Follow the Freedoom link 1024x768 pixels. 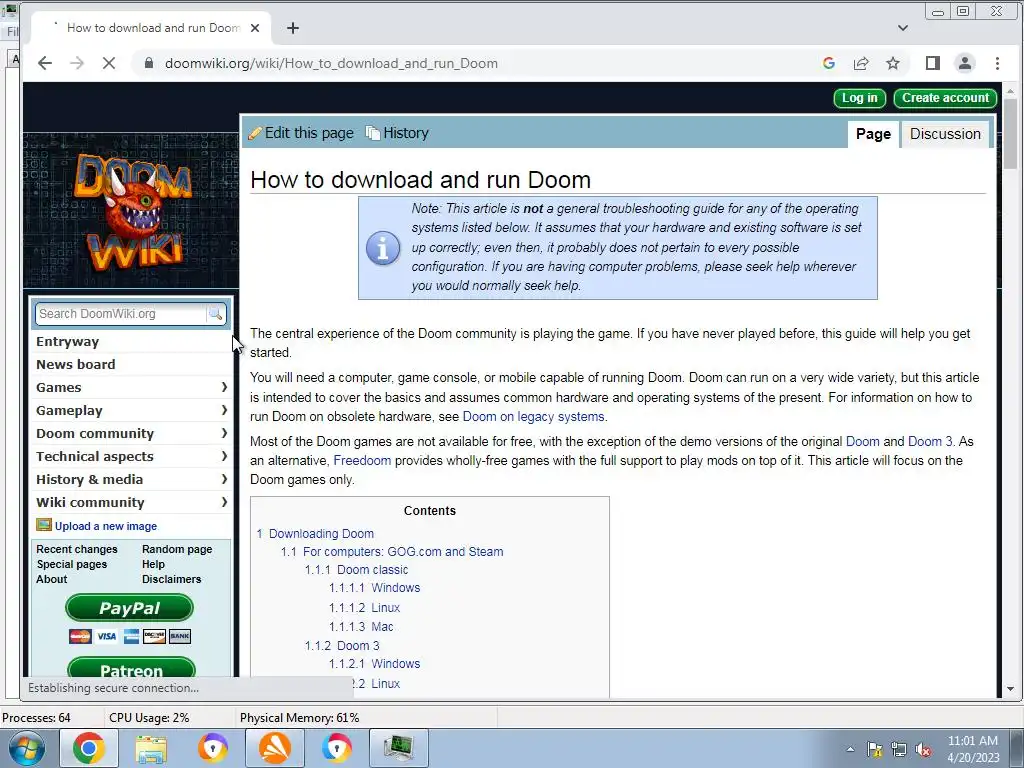click(362, 460)
